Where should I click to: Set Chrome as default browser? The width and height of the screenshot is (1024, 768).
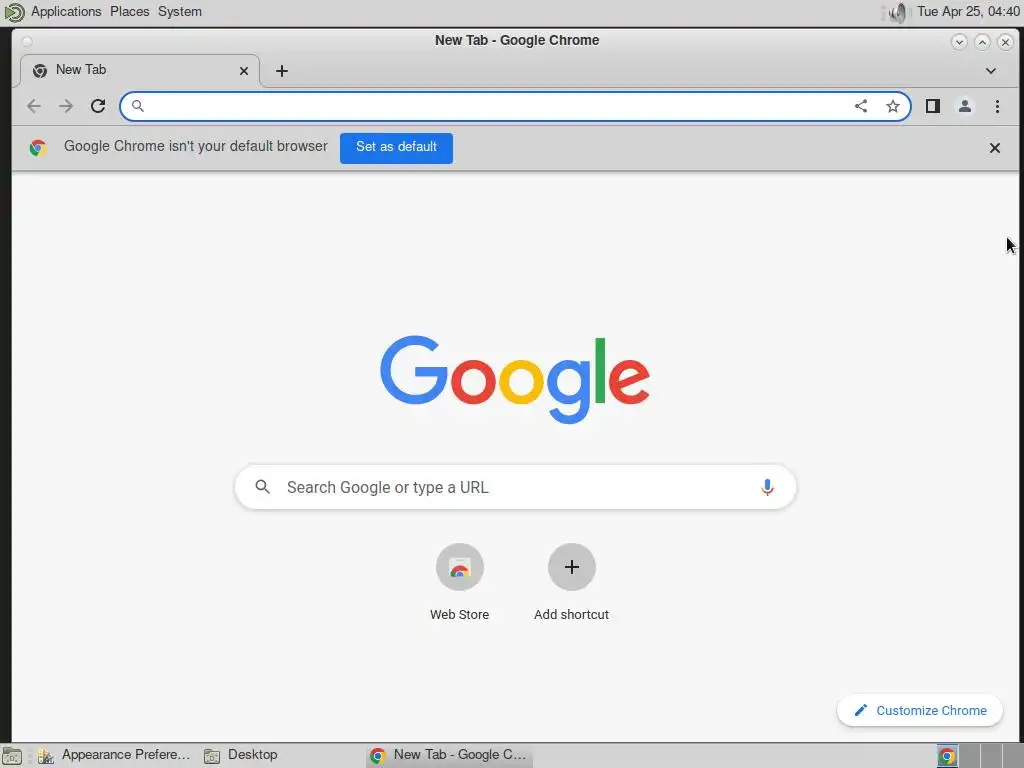[x=396, y=148]
